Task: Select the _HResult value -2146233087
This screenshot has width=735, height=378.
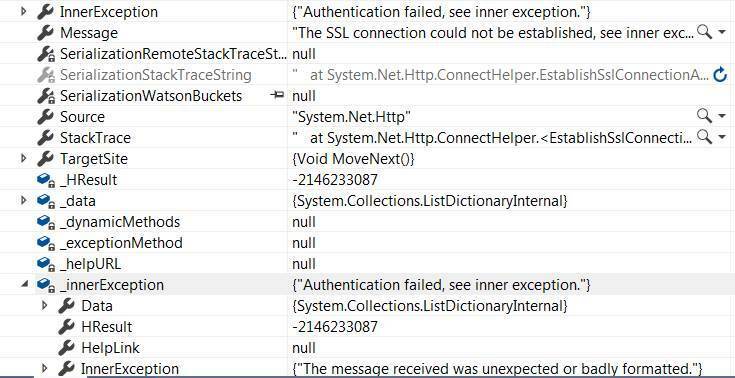Action: (335, 180)
